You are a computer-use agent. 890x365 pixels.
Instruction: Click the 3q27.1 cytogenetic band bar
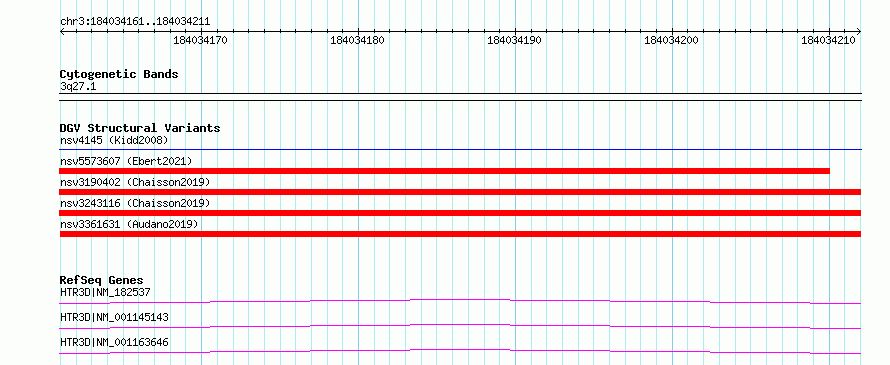460,97
